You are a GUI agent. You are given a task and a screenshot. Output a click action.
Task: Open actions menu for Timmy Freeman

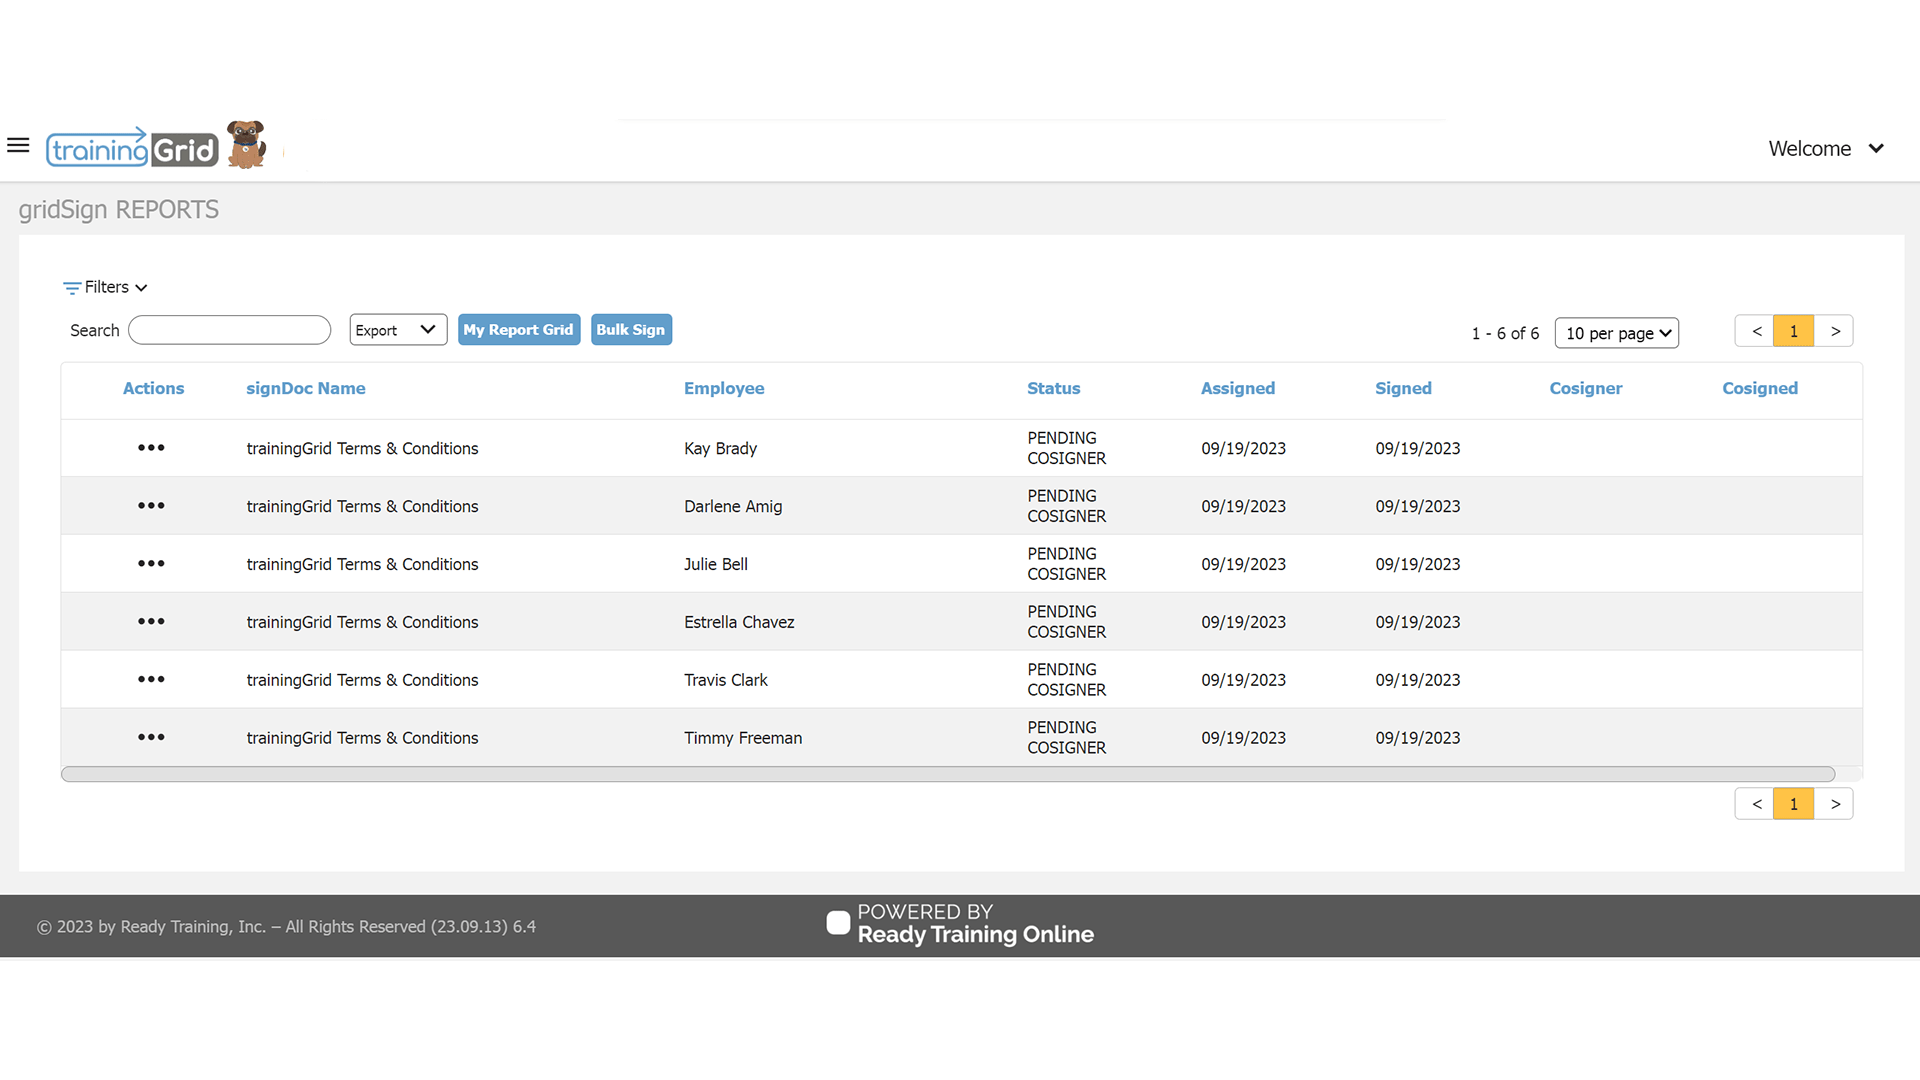click(x=151, y=738)
